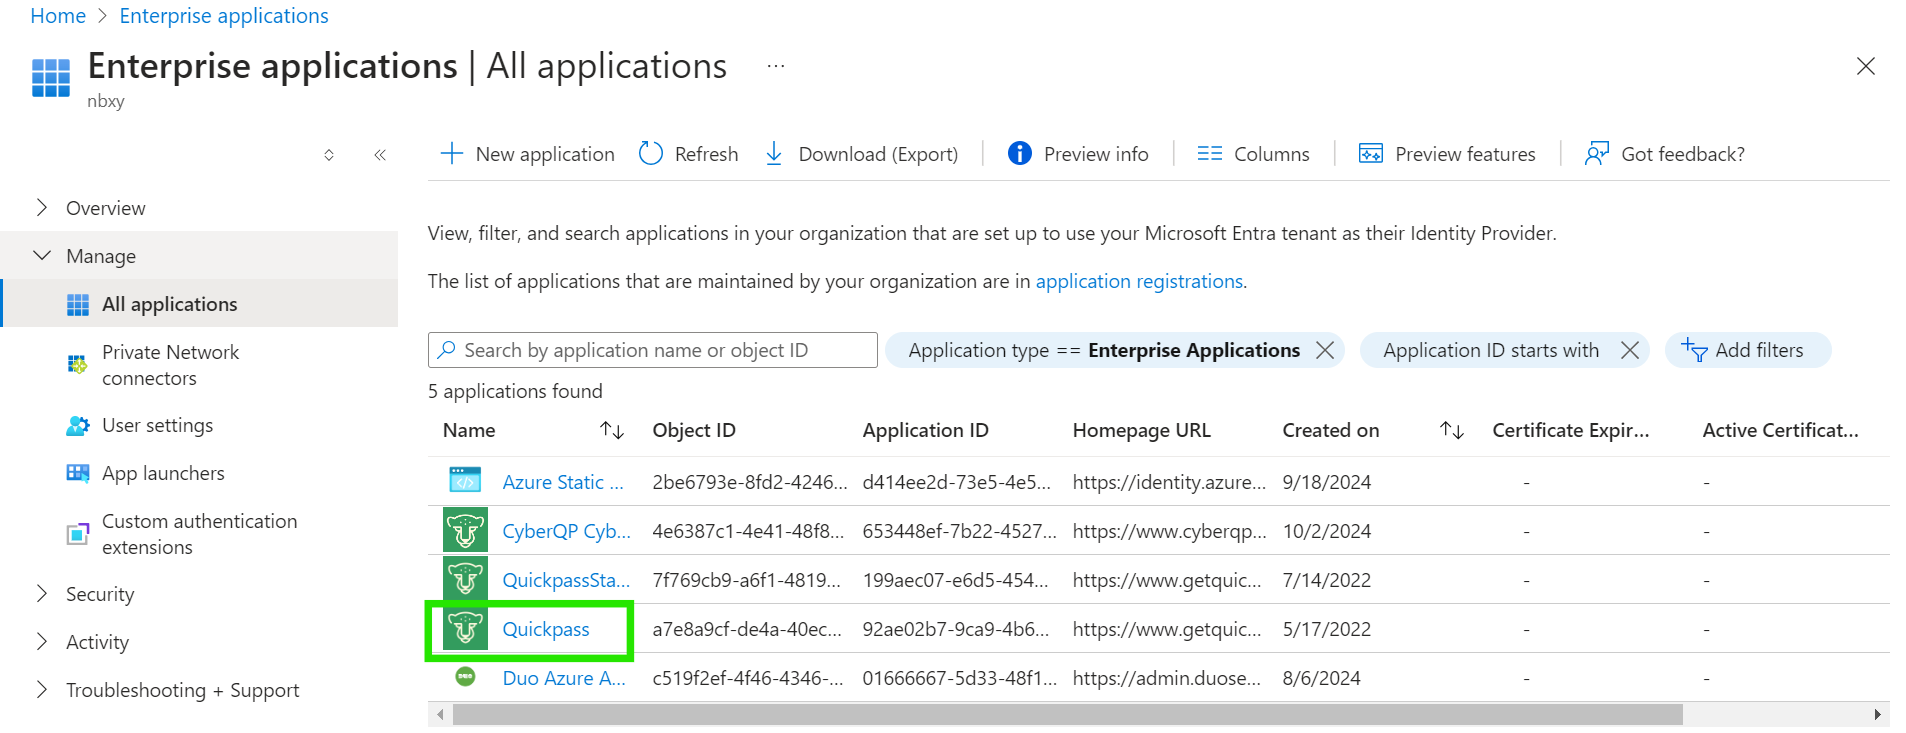Viewport: 1906px width, 733px height.
Task: Select the https://admin.duose... homepage cell
Action: point(1167,678)
